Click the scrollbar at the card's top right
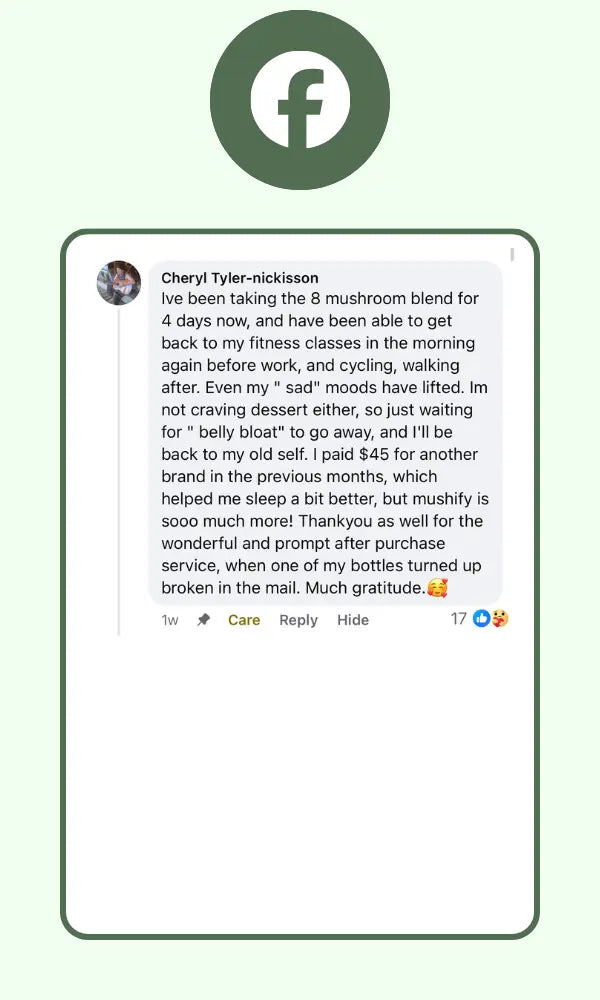600x1000 pixels. (512, 255)
